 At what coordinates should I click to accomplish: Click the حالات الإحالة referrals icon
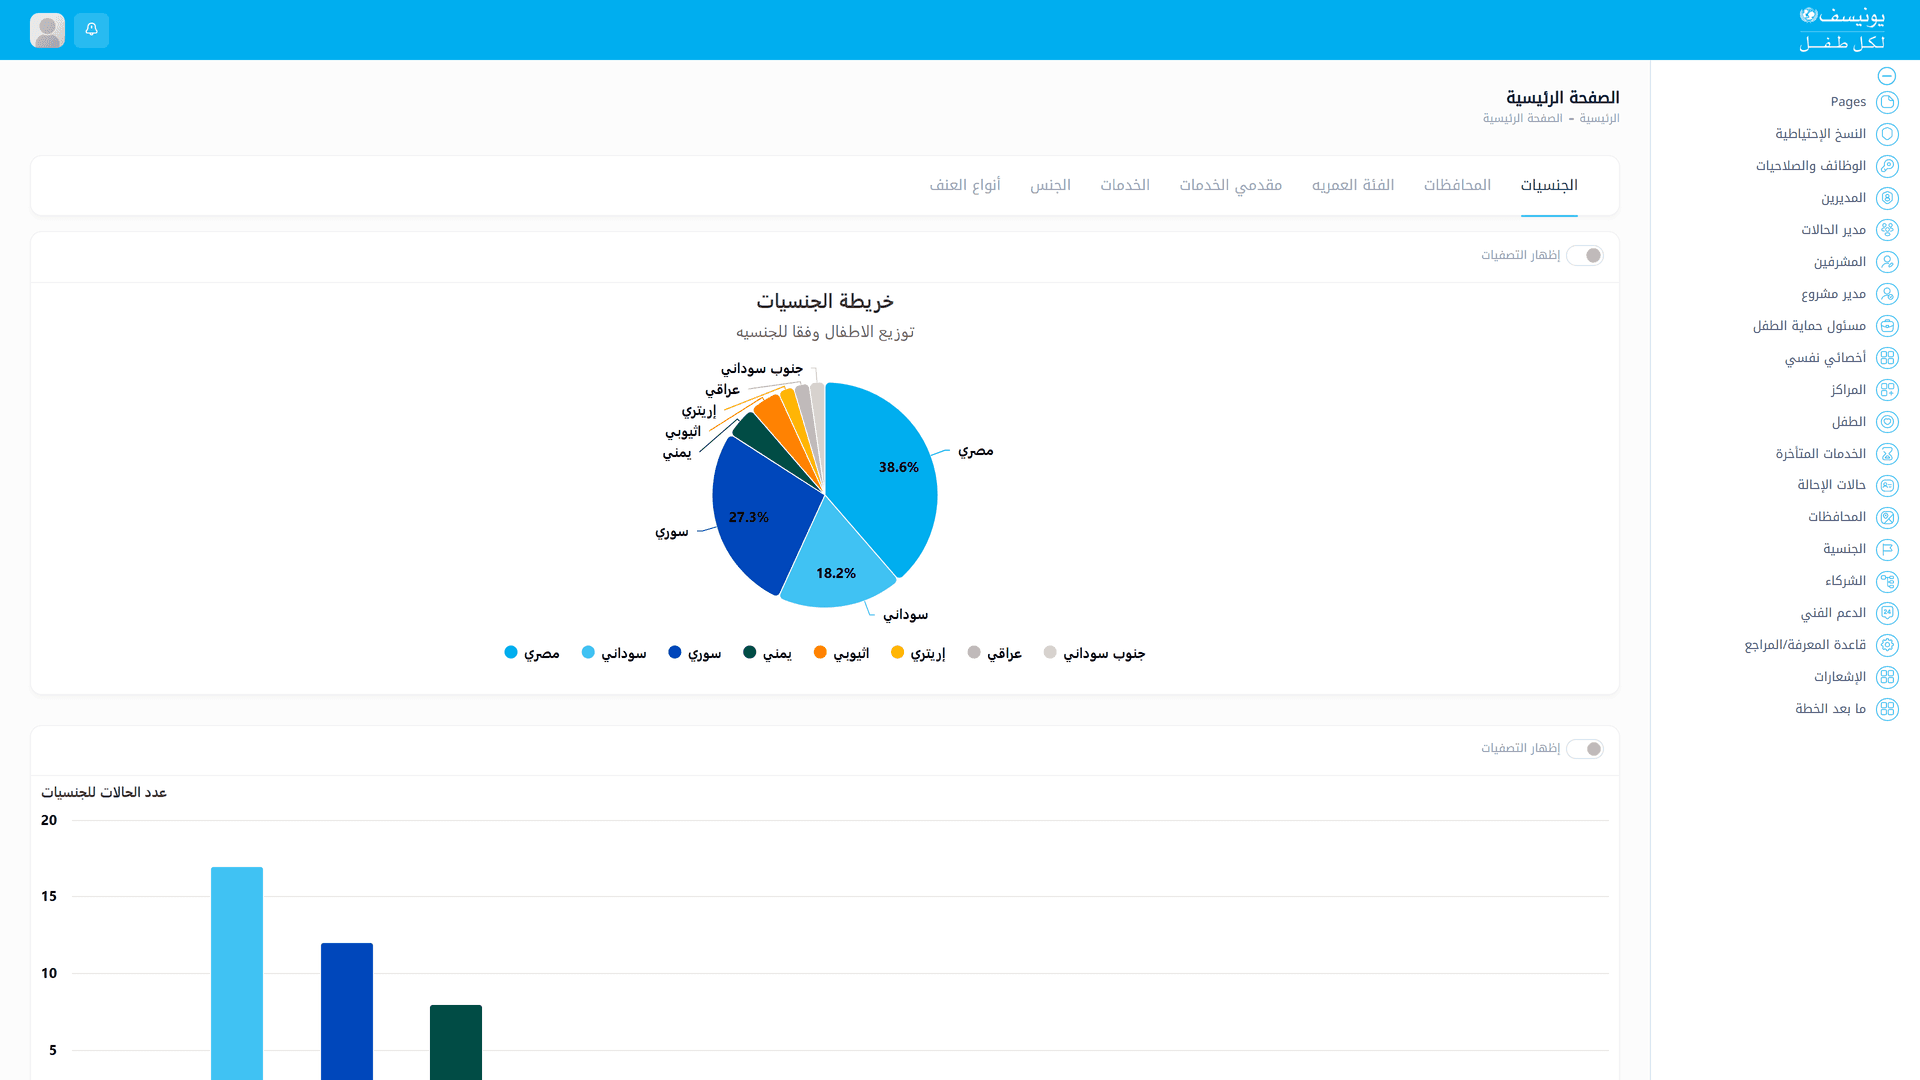1887,485
